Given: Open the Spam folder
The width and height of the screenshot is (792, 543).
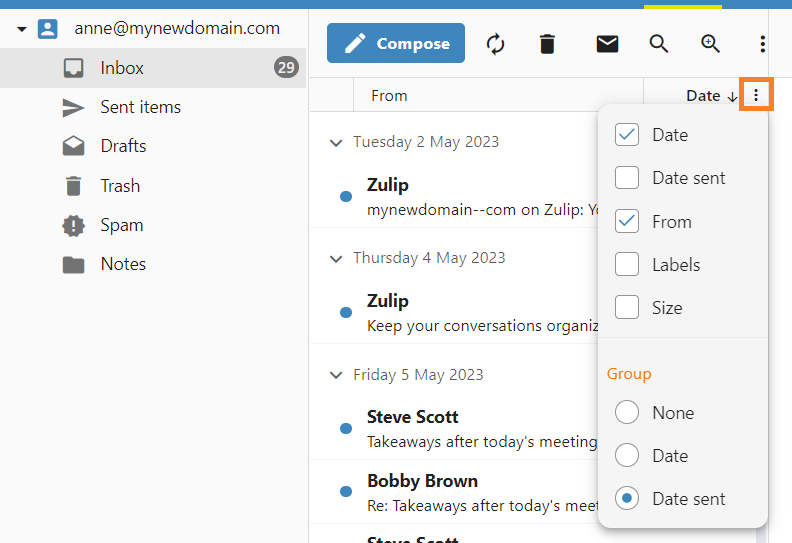Looking at the screenshot, I should 121,225.
